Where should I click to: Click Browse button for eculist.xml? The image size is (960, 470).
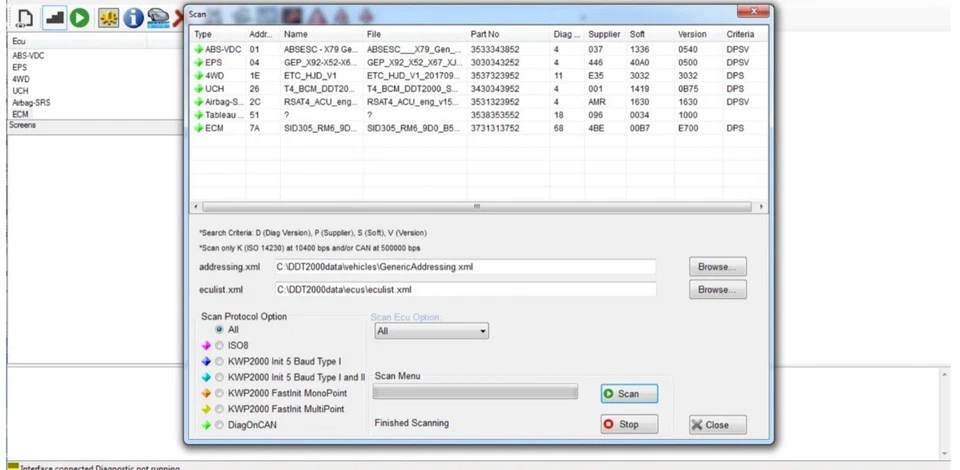718,289
